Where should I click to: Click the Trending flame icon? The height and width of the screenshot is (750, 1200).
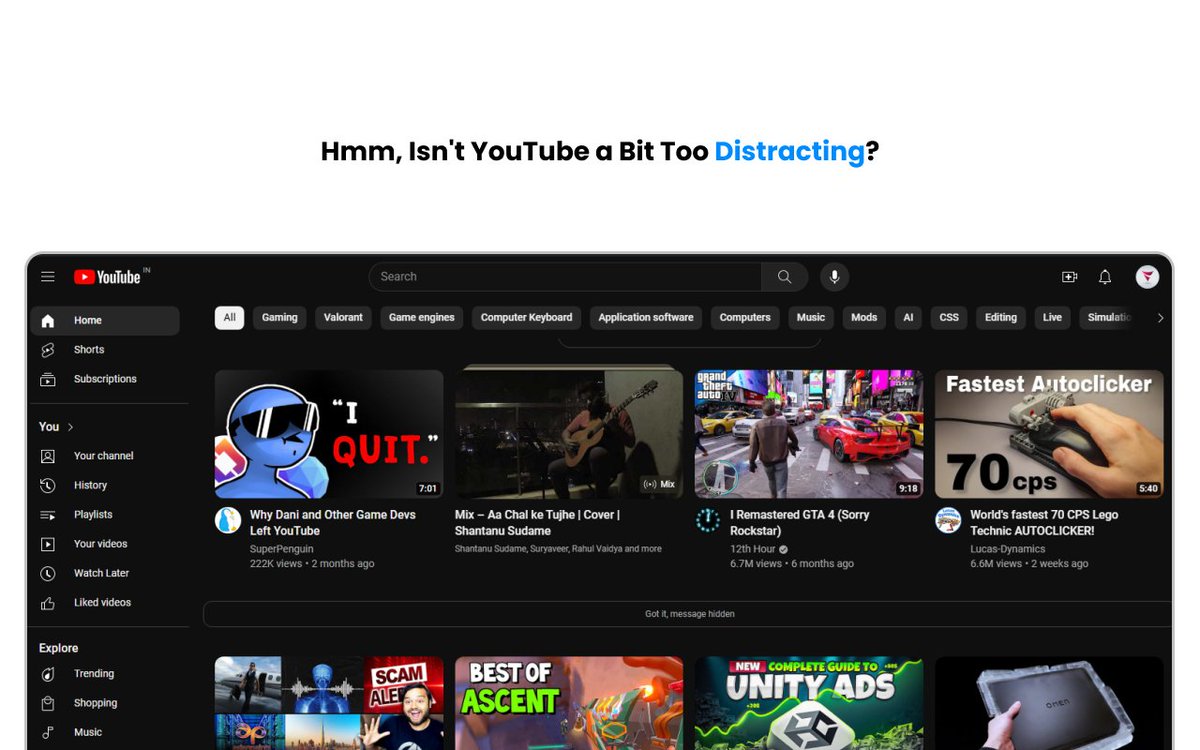[x=48, y=674]
